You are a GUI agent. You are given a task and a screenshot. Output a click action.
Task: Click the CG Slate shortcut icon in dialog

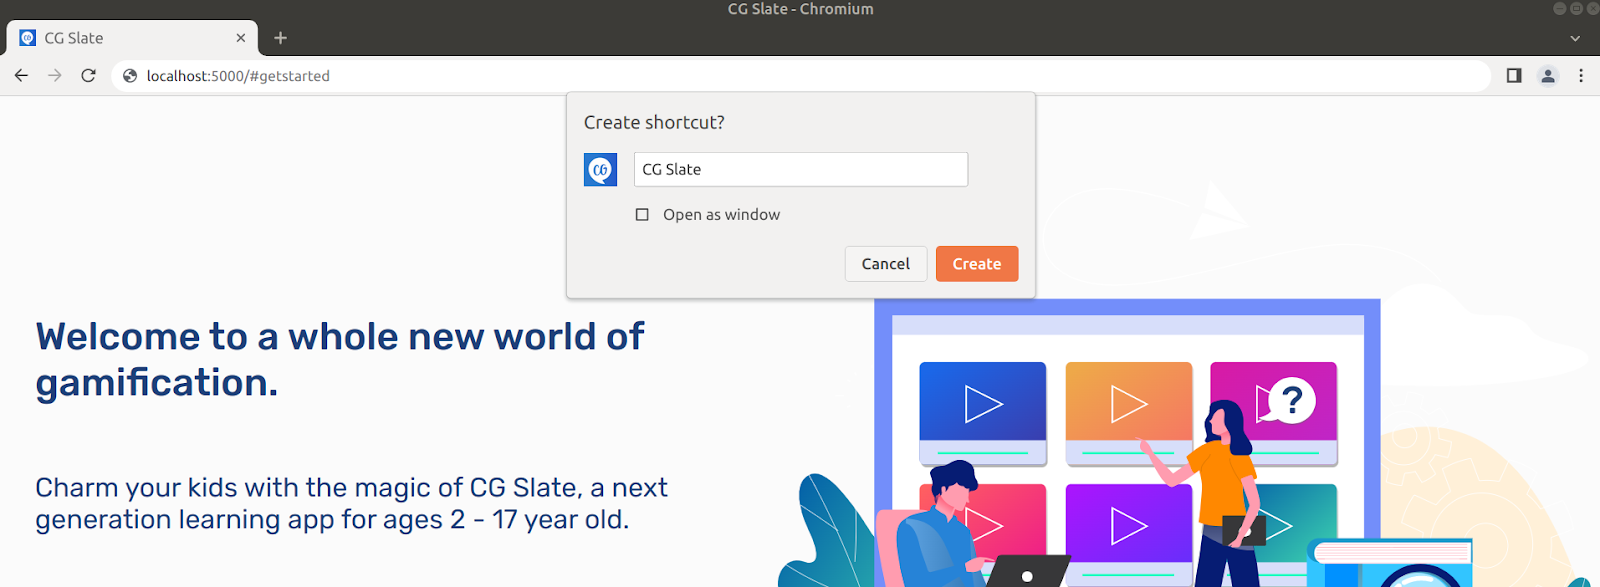pos(601,170)
